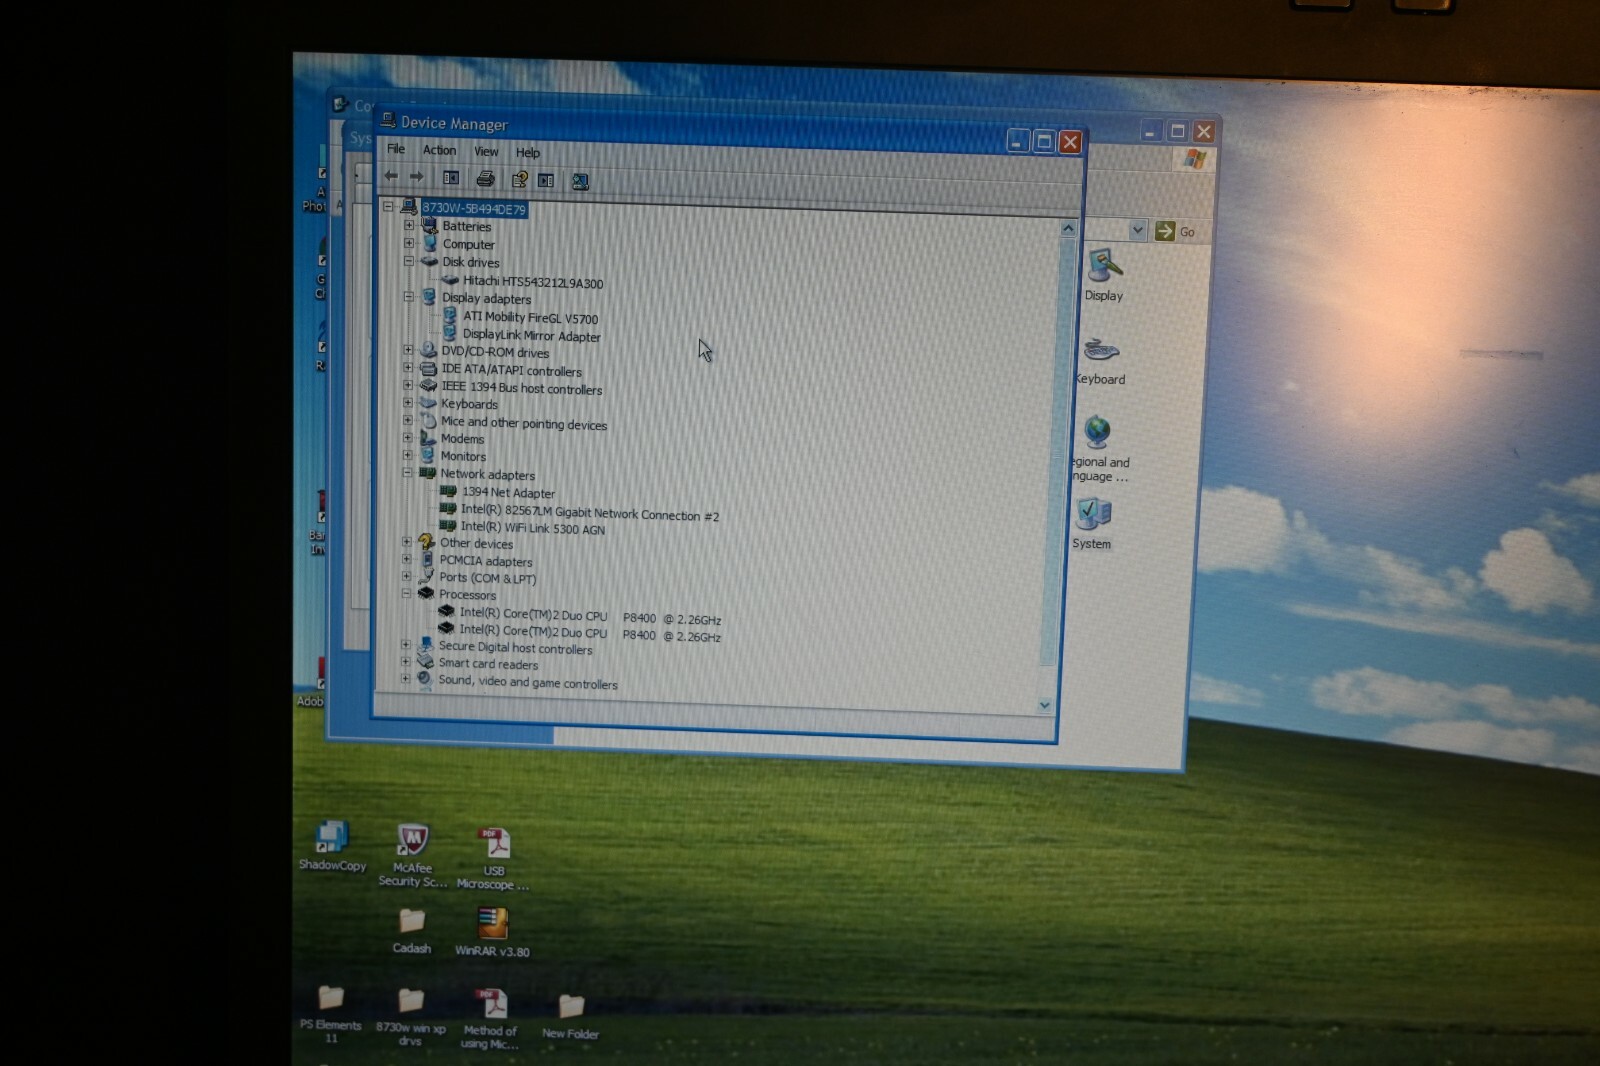Select PCMCIA adapters
The width and height of the screenshot is (1600, 1066).
point(486,561)
